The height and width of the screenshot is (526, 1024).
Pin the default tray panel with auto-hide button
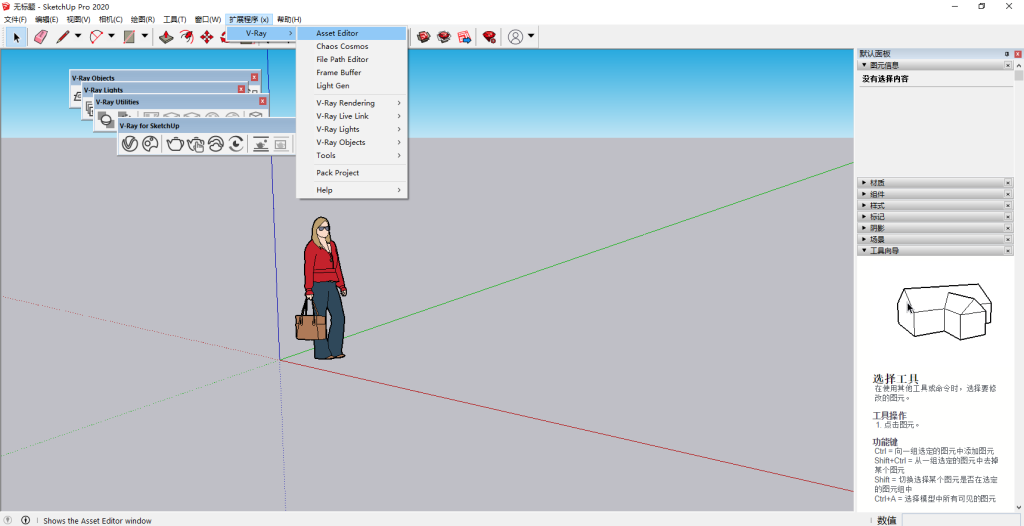[1006, 53]
